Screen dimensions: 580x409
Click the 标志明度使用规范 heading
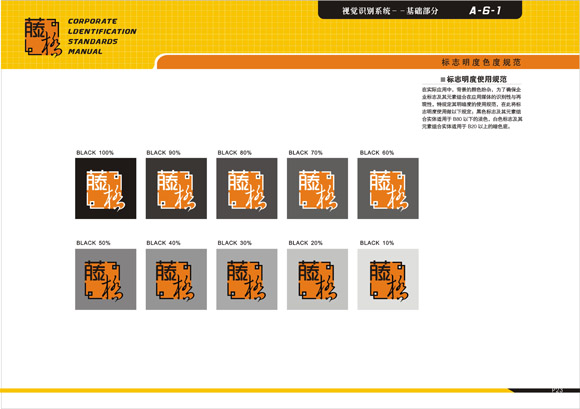click(473, 79)
